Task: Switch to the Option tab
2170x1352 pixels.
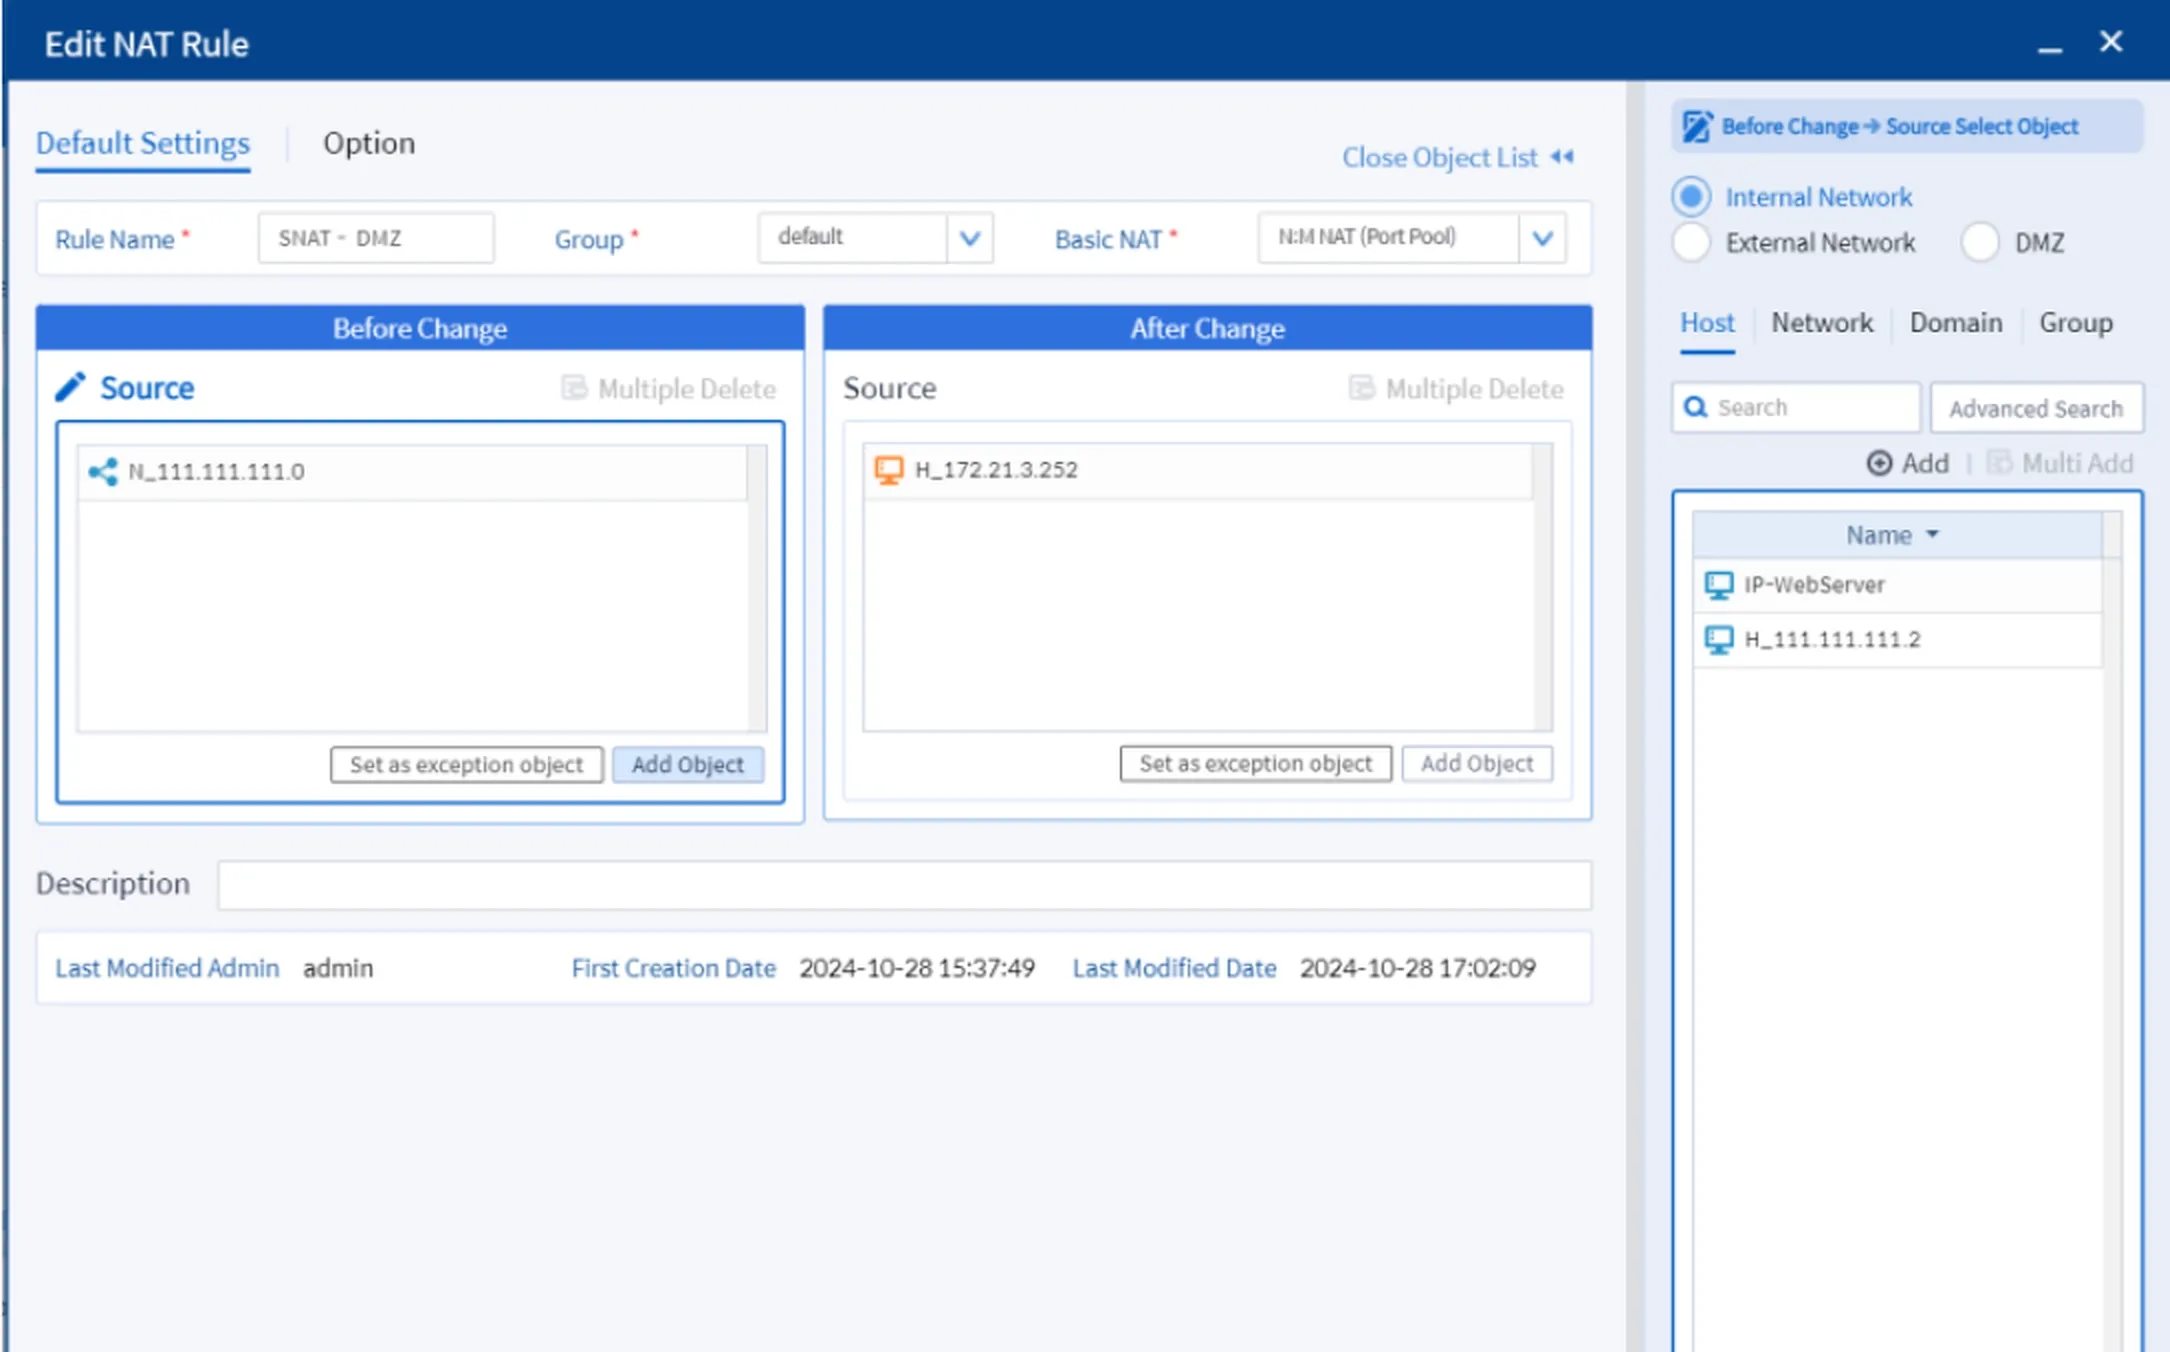Action: pos(369,143)
